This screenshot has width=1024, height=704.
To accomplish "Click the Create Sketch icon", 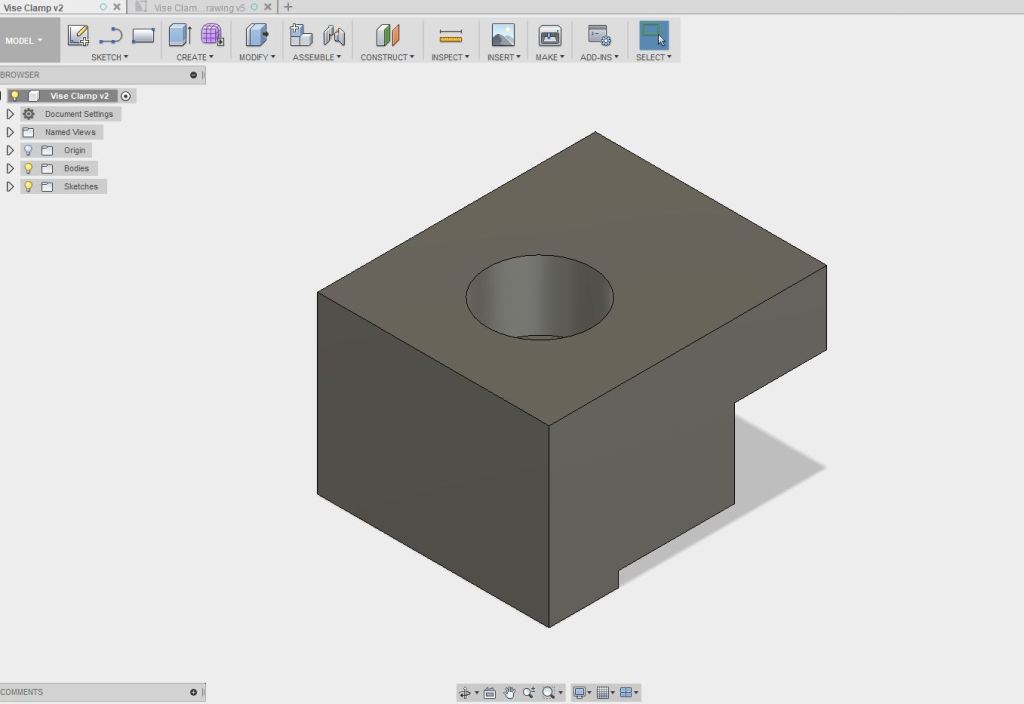I will [x=78, y=36].
